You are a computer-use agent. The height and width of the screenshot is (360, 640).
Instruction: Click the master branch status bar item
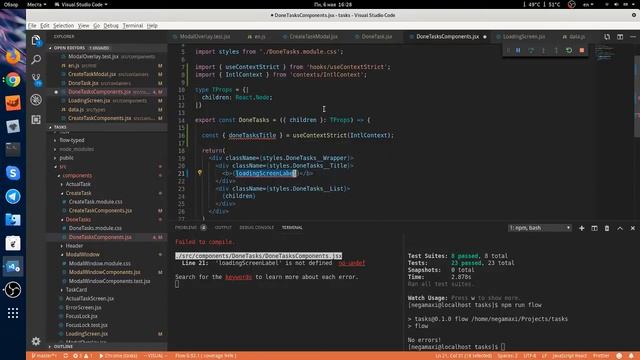[x=44, y=356]
